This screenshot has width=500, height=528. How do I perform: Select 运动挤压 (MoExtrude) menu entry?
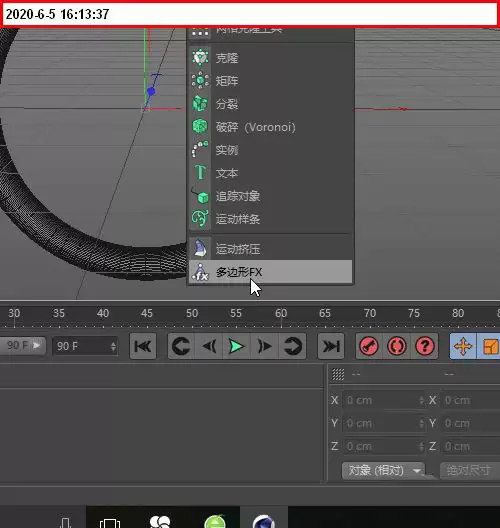(270, 249)
